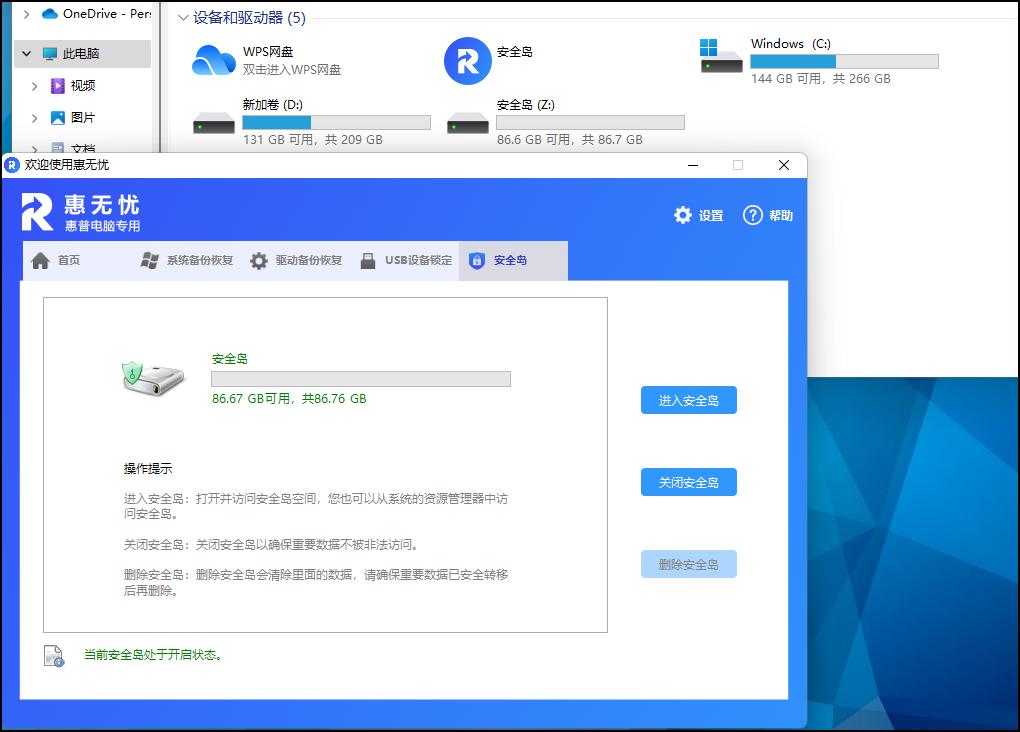Click the 安全岛 R icon in 设备和驱动器
The height and width of the screenshot is (732, 1020).
466,61
